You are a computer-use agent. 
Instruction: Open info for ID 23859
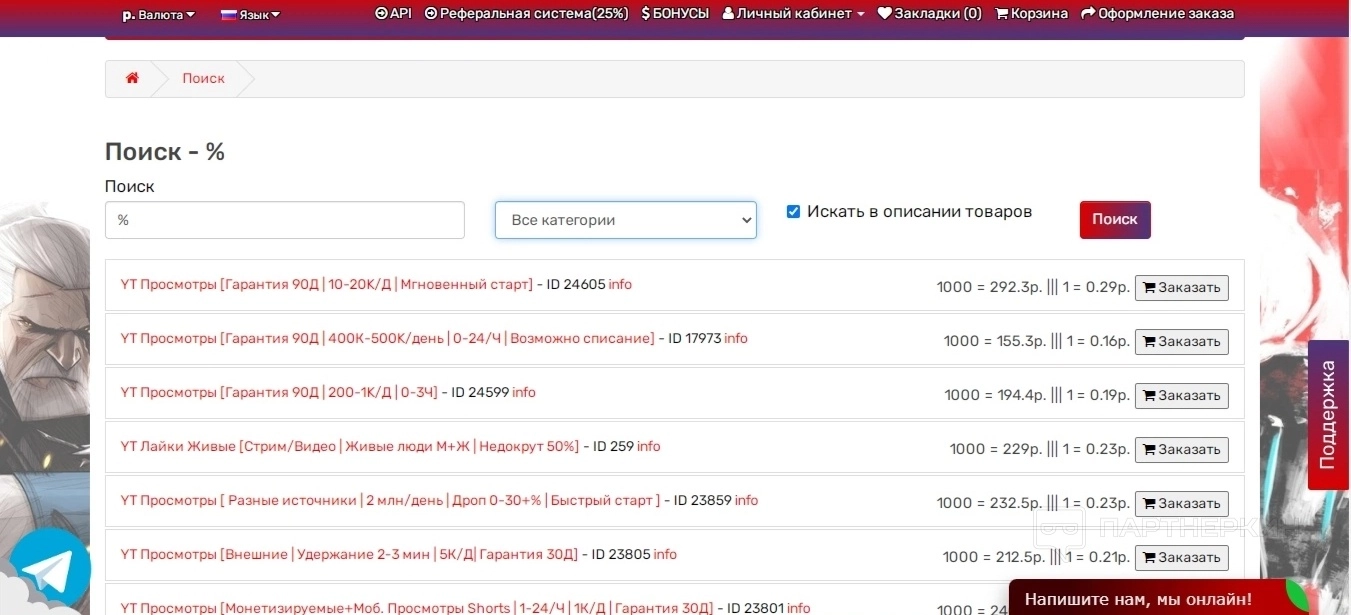(746, 501)
